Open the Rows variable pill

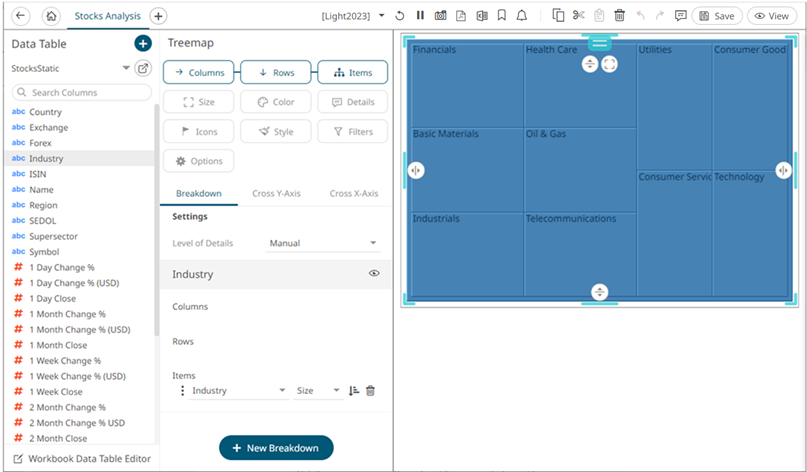[x=276, y=73]
